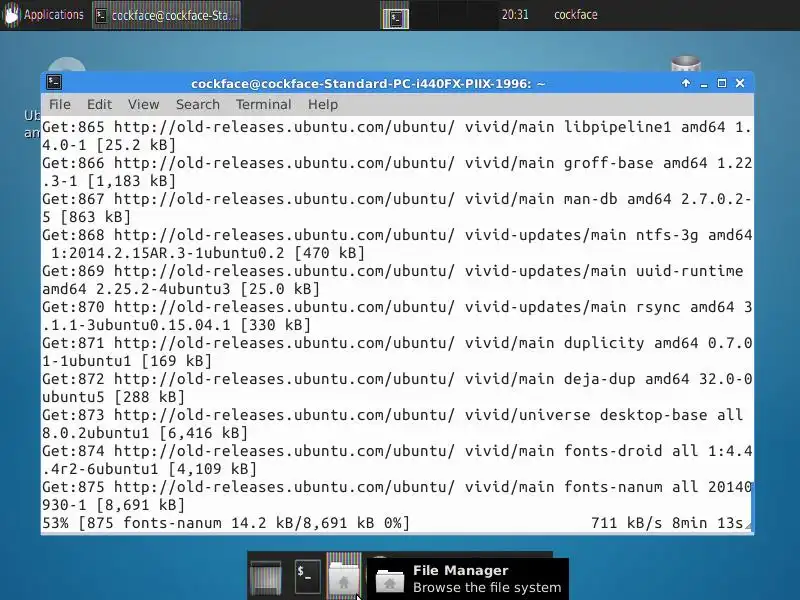
Task: Open the Edit menu in terminal
Action: pos(99,104)
